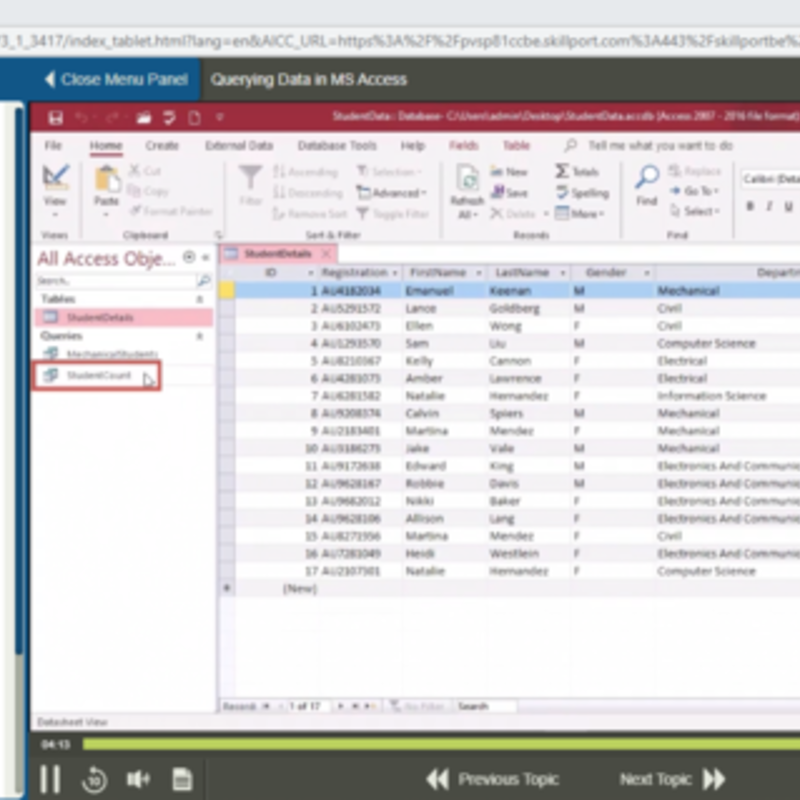Viewport: 800px width, 800px height.
Task: Click Delete in Records group
Action: click(513, 213)
